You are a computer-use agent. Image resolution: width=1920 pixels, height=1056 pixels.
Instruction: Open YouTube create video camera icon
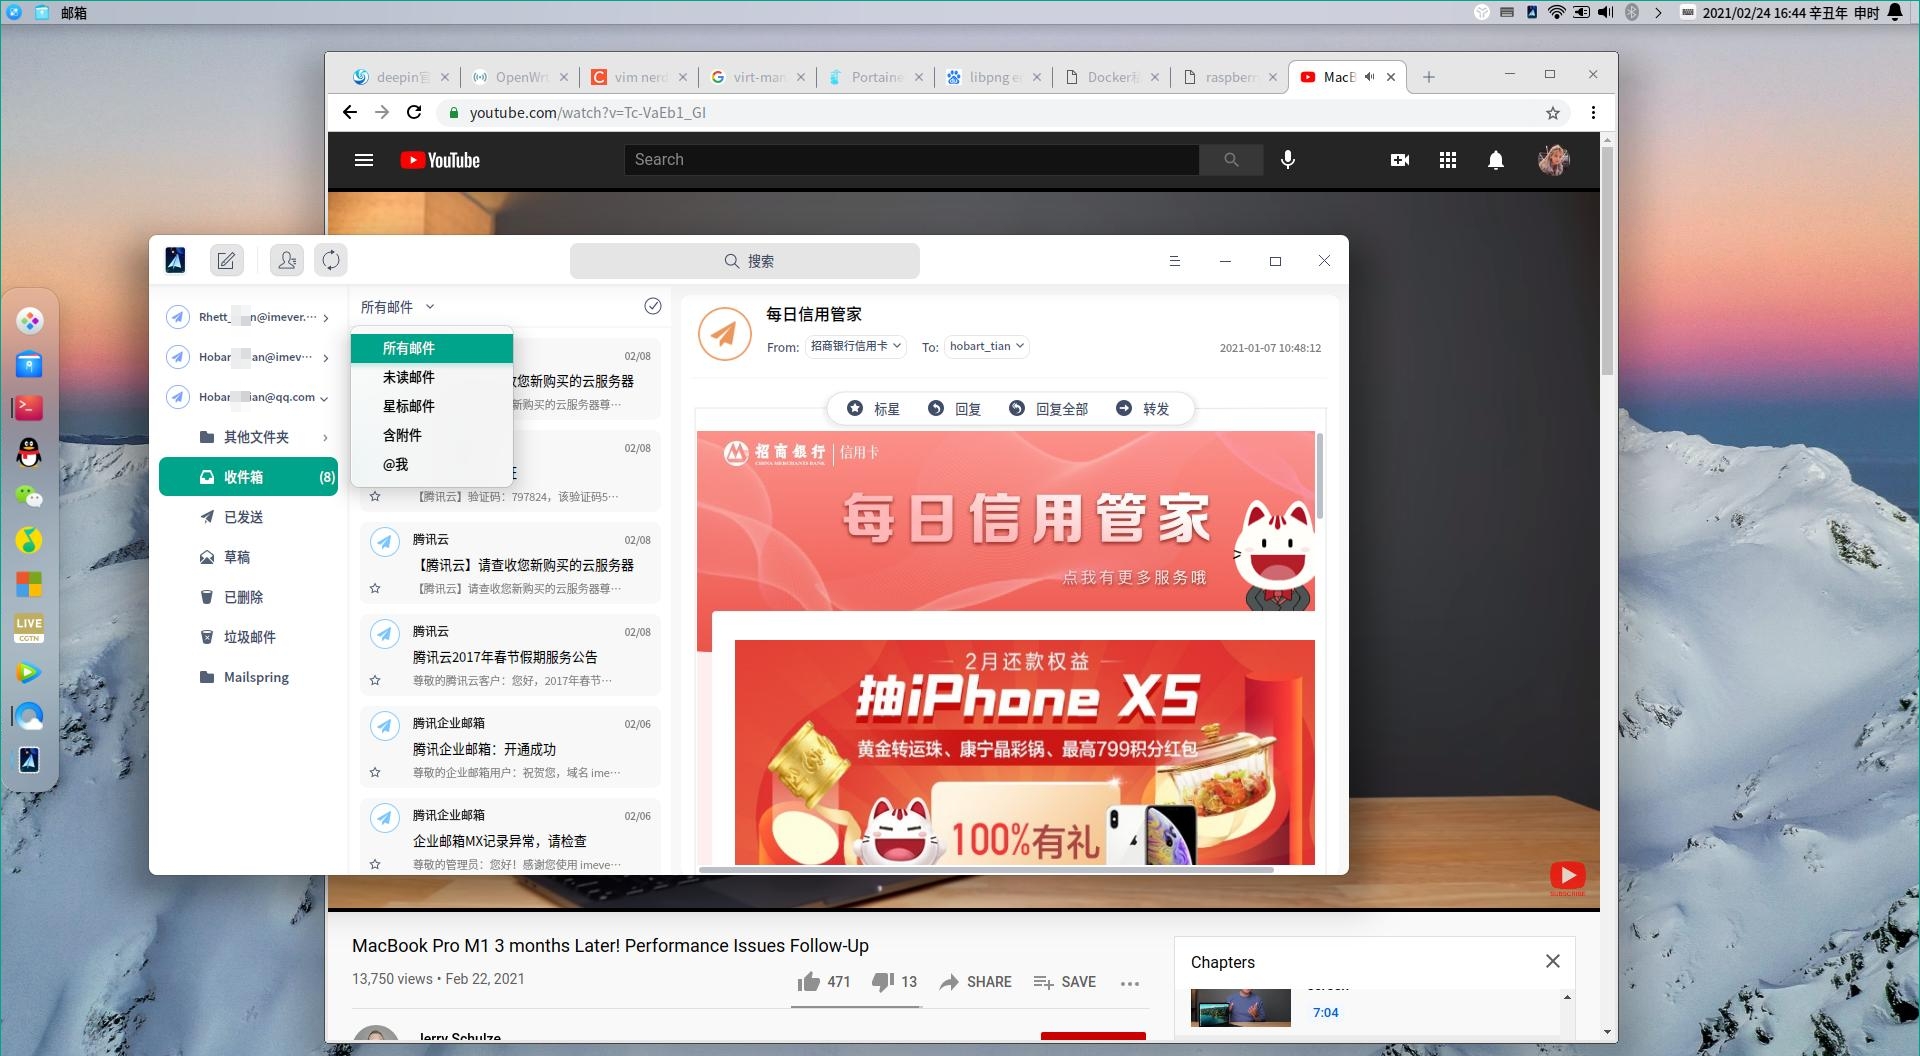click(x=1400, y=160)
